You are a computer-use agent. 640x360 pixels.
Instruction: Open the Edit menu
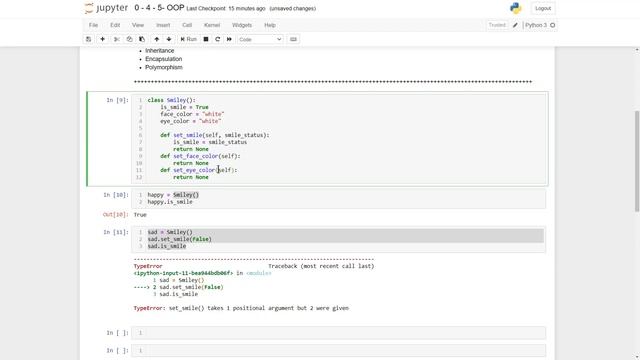coord(115,25)
